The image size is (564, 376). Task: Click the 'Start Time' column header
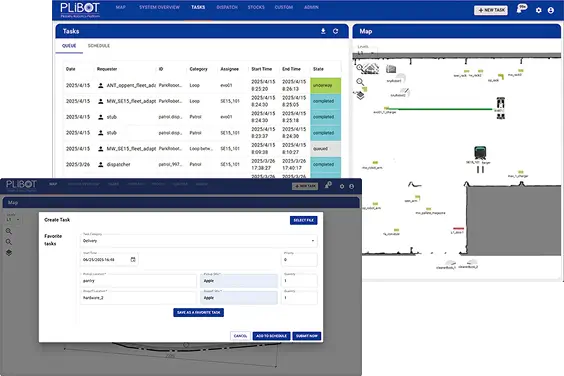point(261,69)
